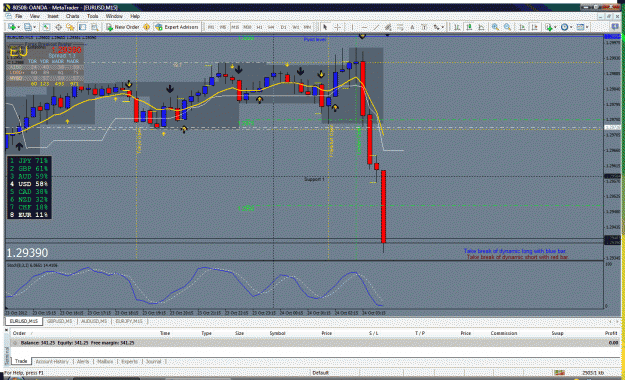The height and width of the screenshot is (380, 625).
Task: Open the Indicators list icon
Action: [x=549, y=27]
